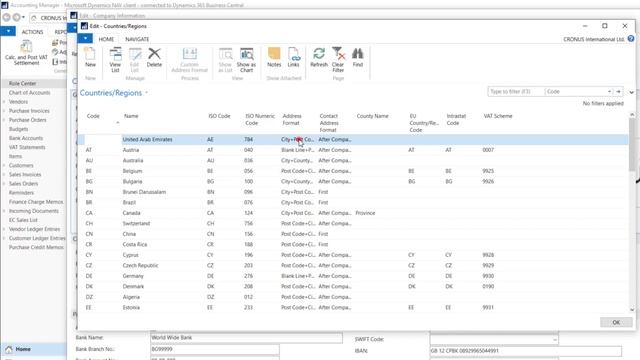Open the application menu dropdown in dialog
640x360 pixels.
85,38
